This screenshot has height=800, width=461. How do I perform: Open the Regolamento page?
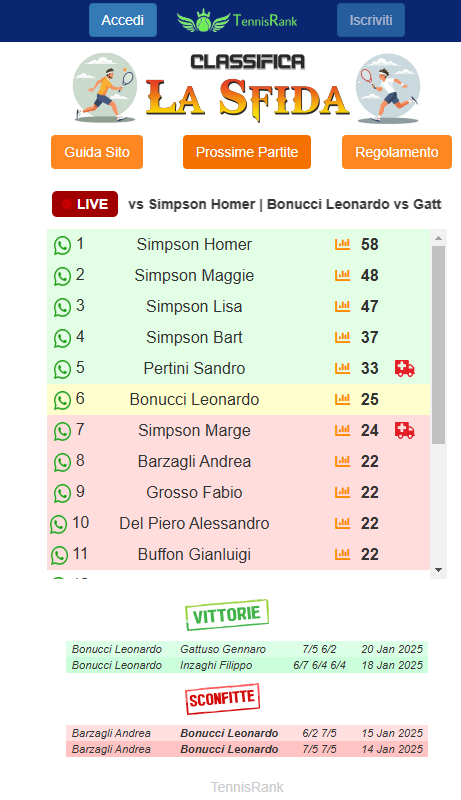(397, 152)
